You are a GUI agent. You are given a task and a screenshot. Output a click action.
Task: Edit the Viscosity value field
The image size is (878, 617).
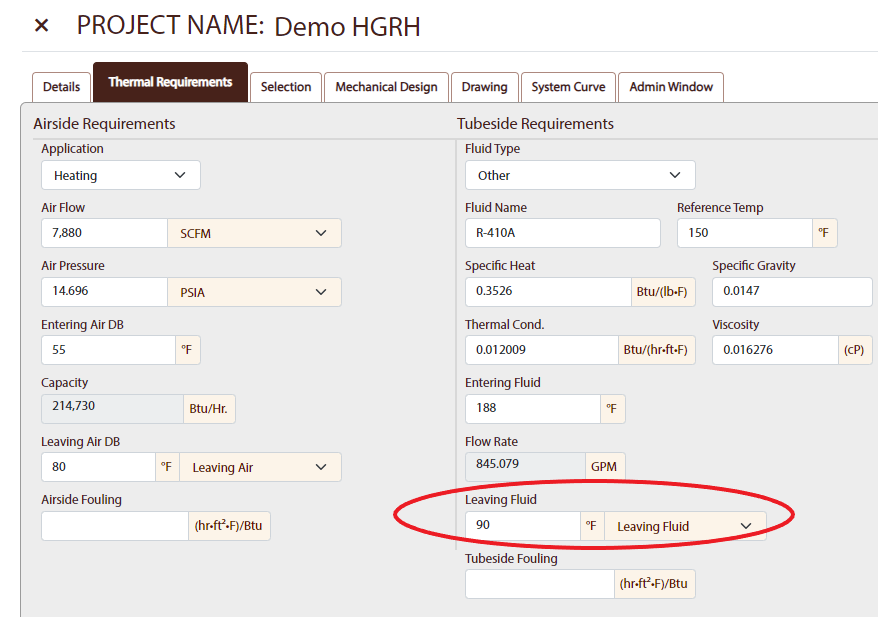pyautogui.click(x=774, y=350)
